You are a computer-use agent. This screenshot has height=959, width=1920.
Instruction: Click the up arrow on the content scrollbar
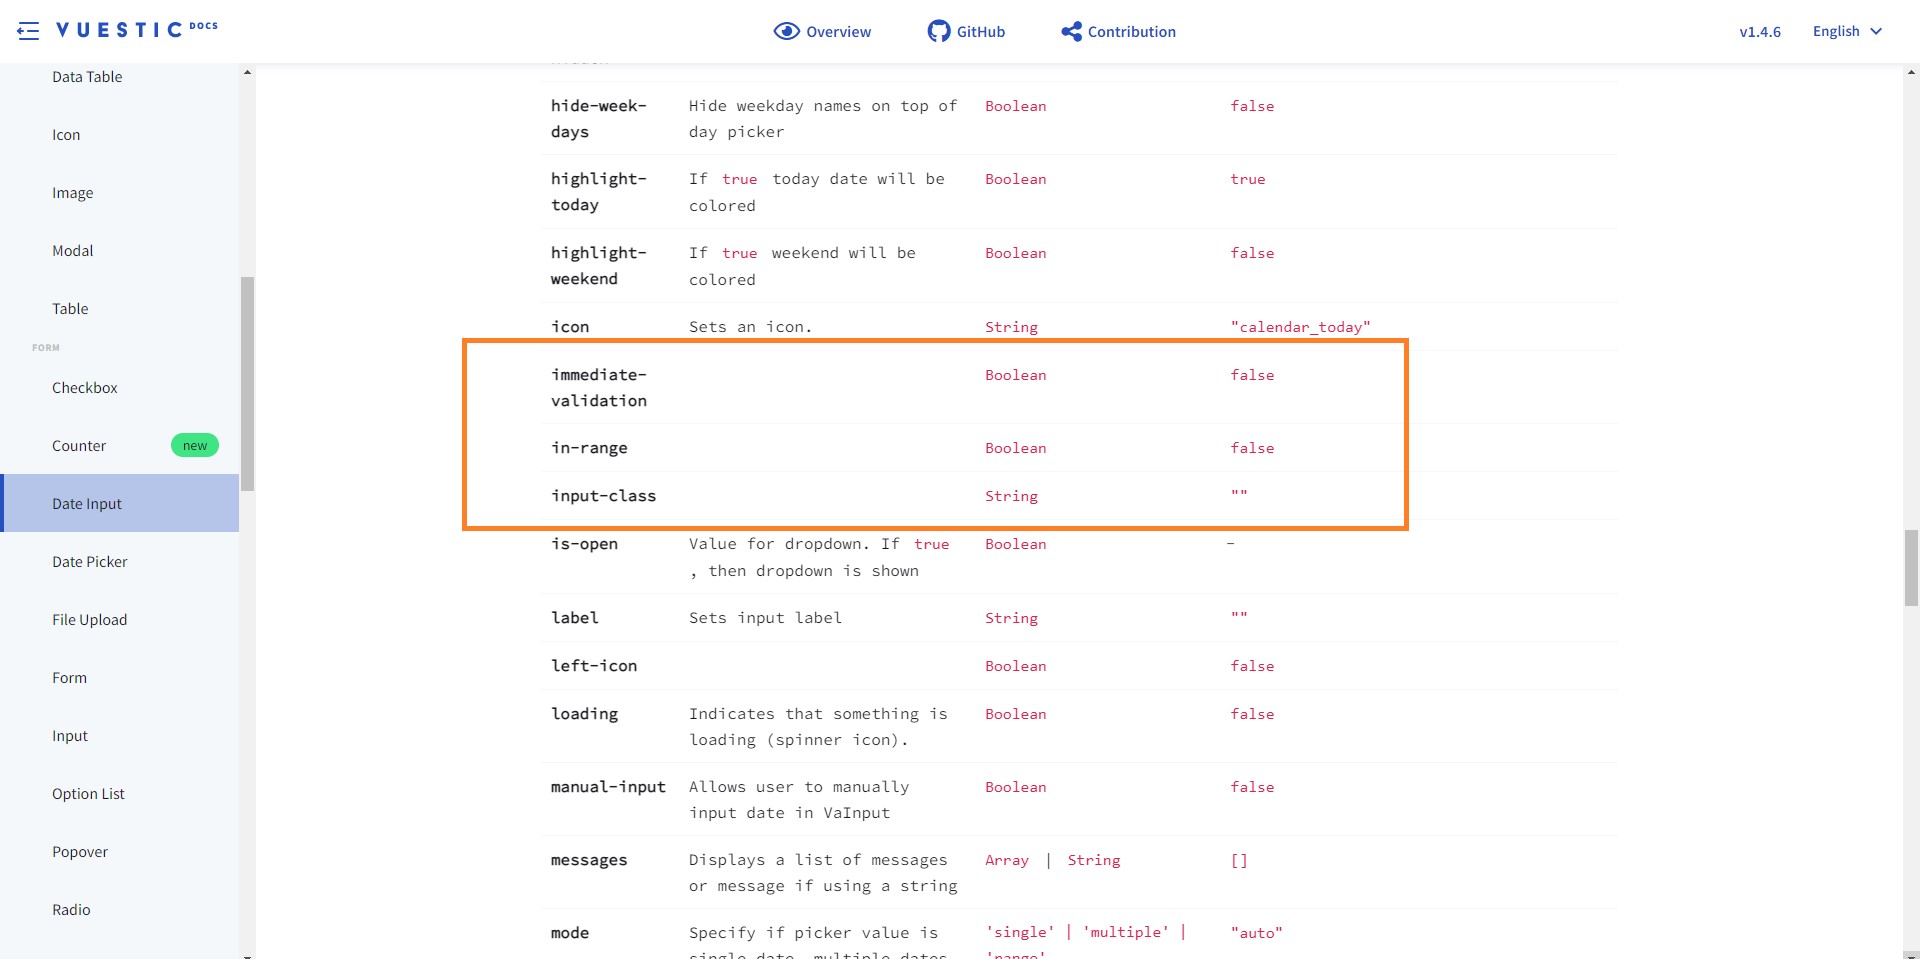pos(1911,71)
